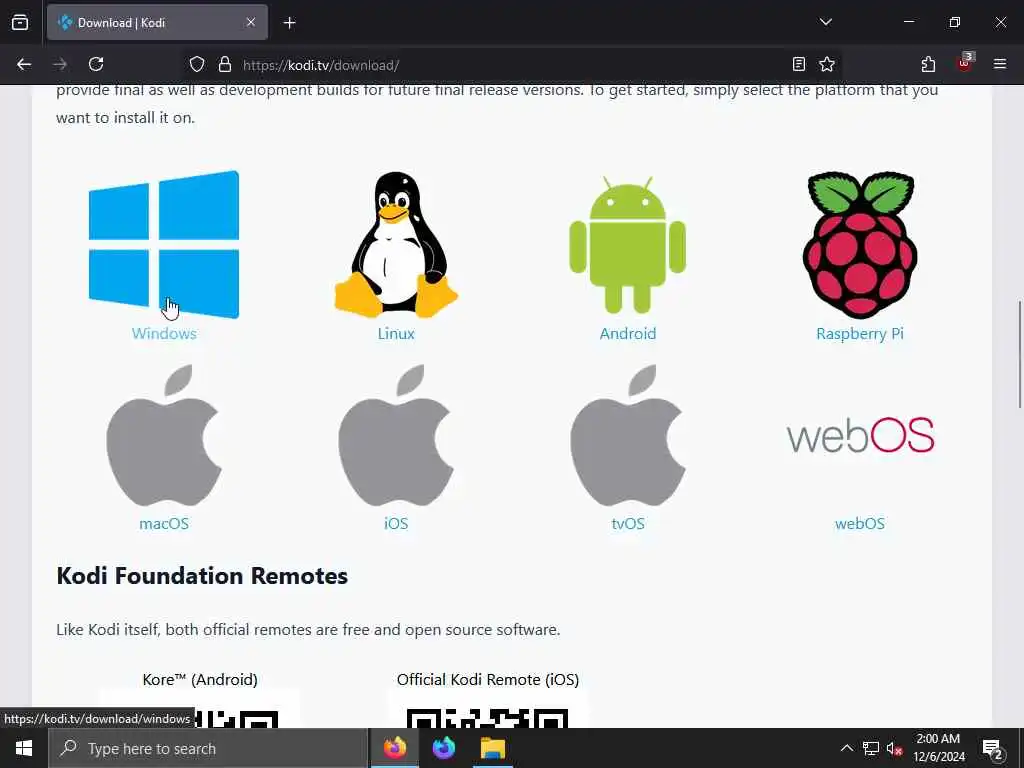Viewport: 1024px width, 768px height.
Task: Open the webOS download link text
Action: coord(859,524)
